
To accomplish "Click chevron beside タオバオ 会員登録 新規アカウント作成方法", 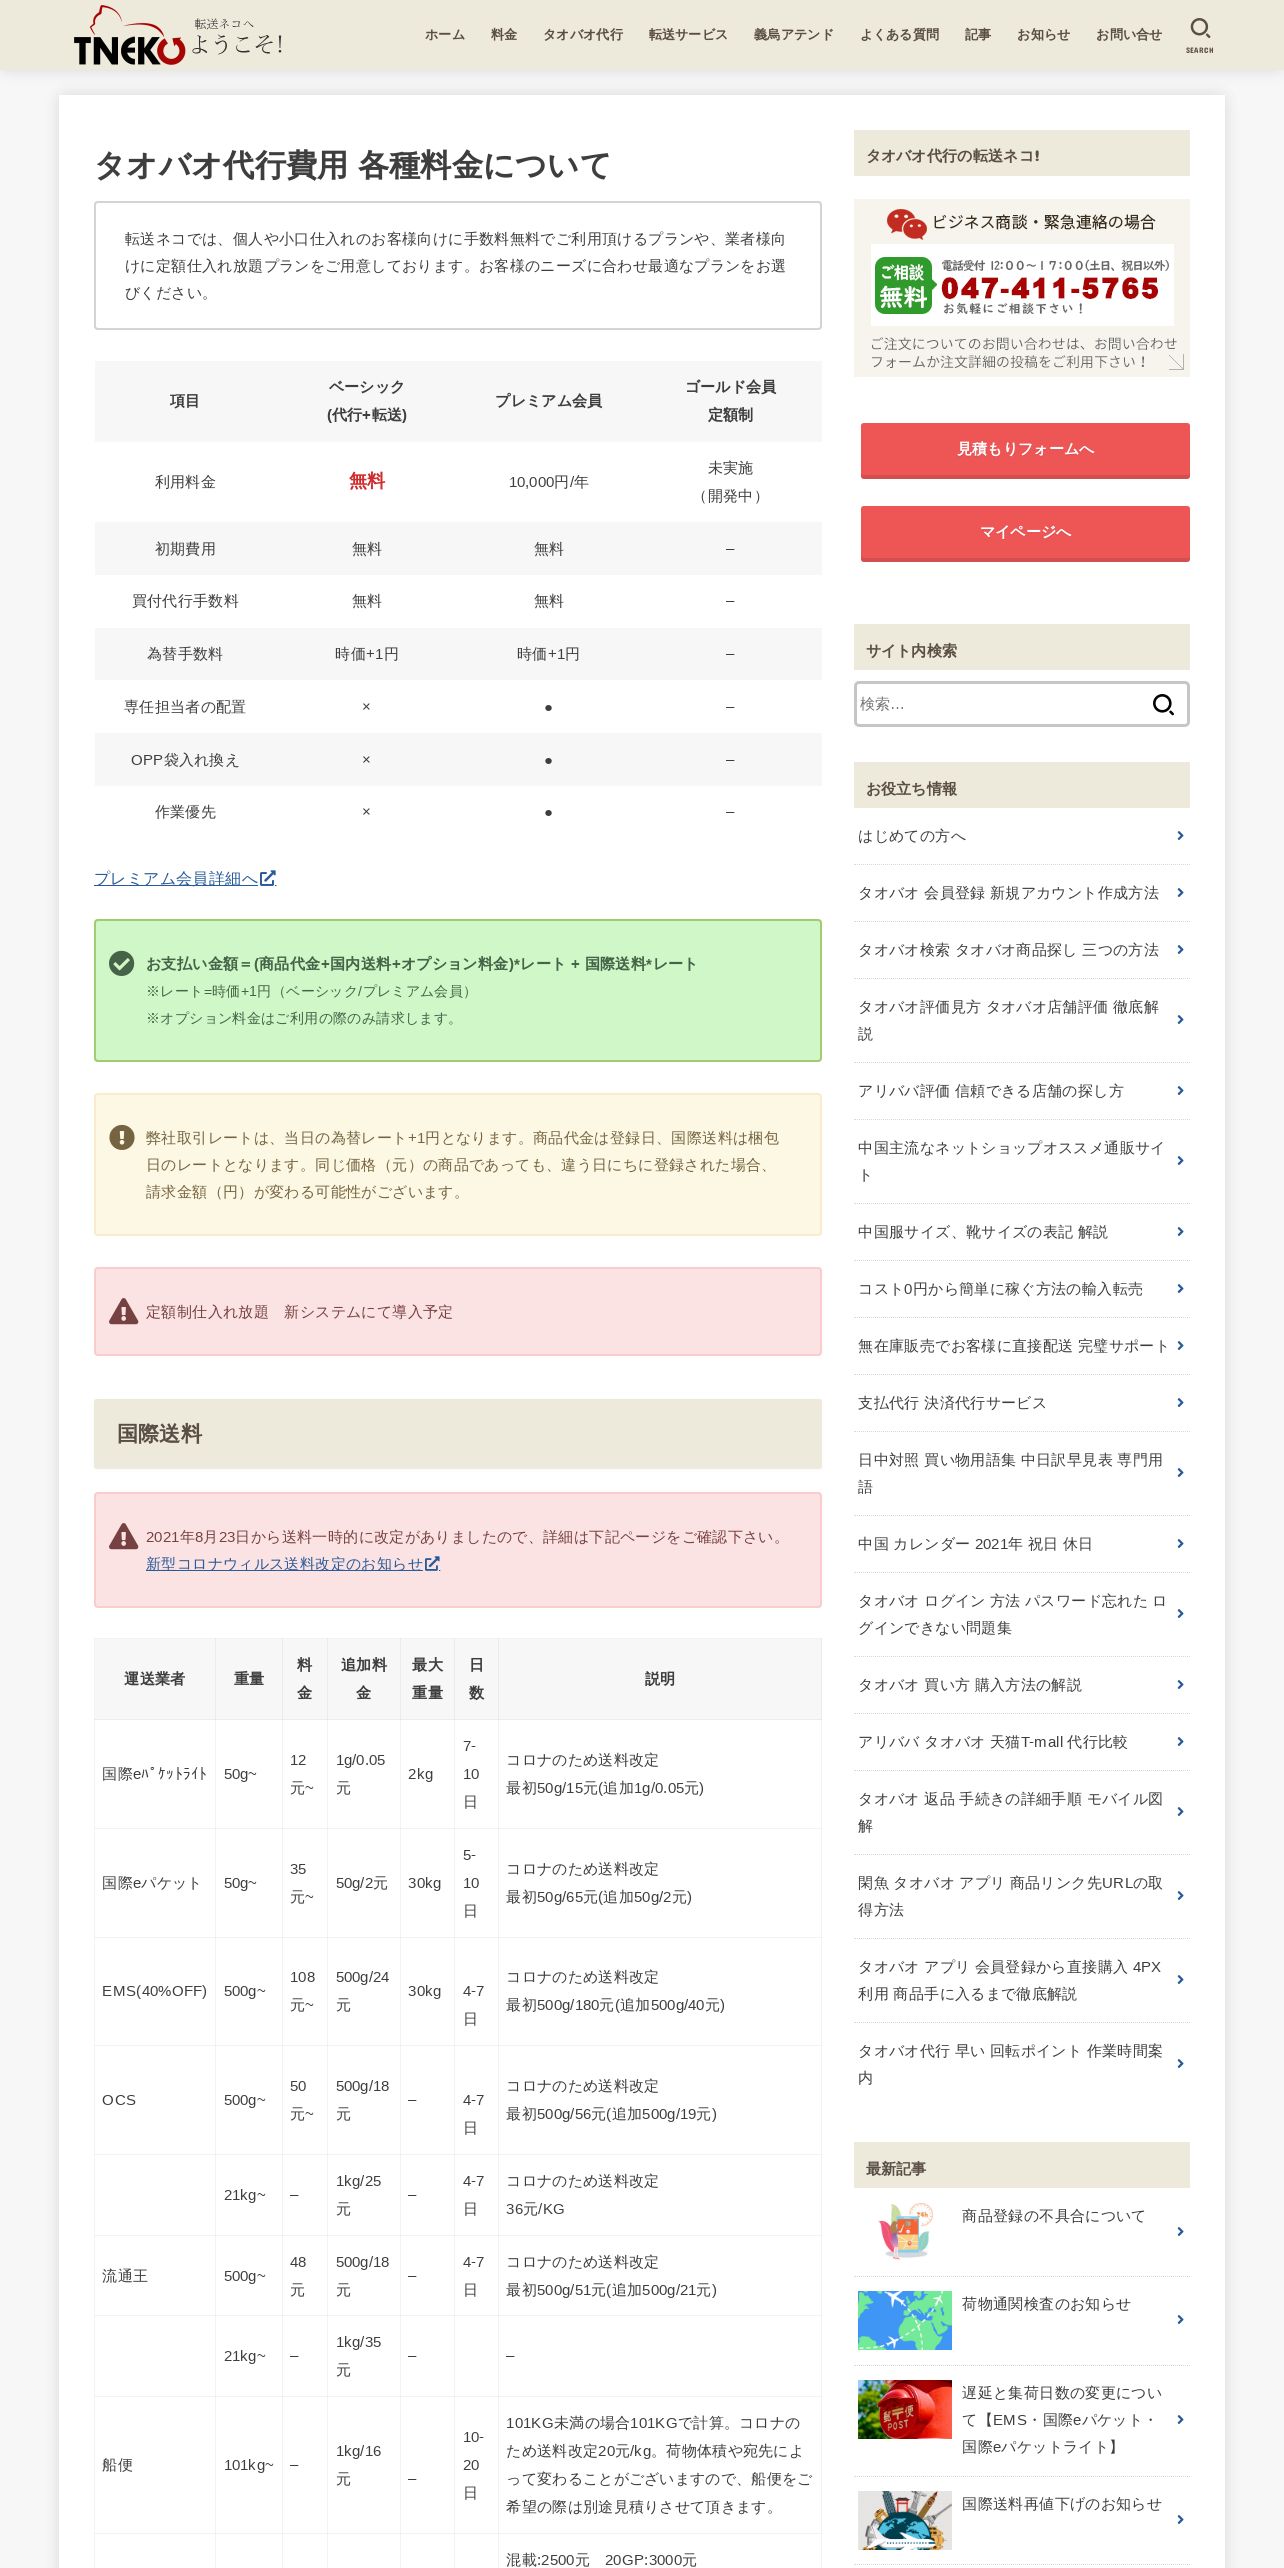I will [x=1180, y=892].
